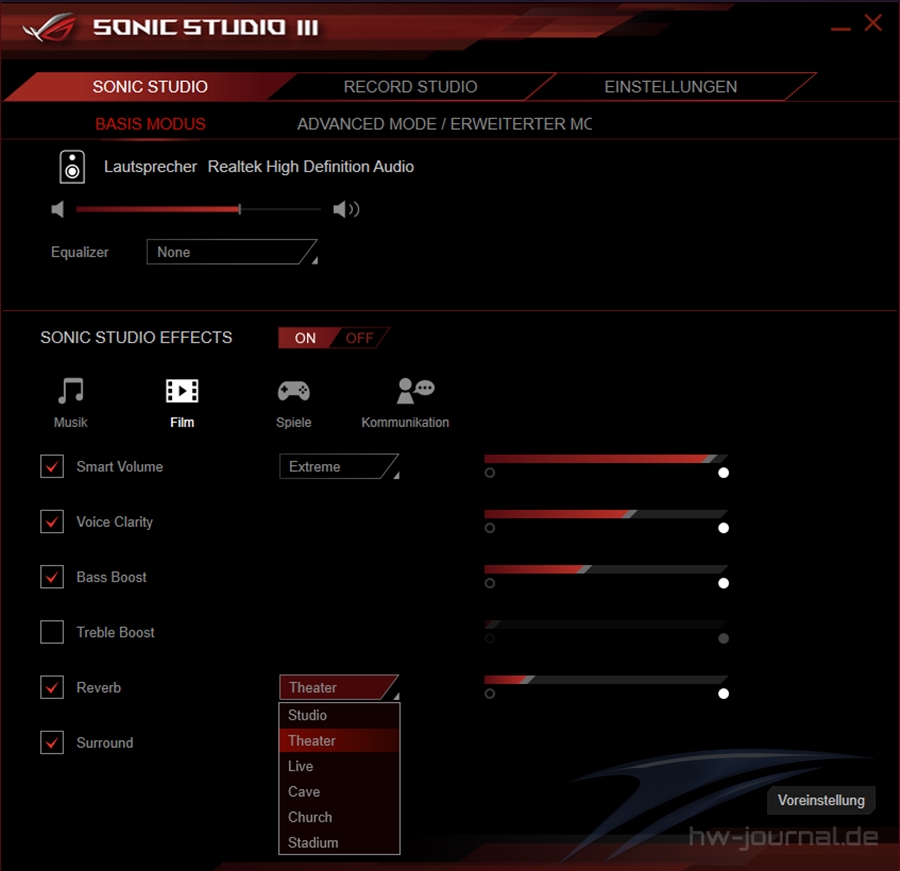Screen dimensions: 900x871
Task: Click the Lautsprecher speaker device icon
Action: pos(72,167)
